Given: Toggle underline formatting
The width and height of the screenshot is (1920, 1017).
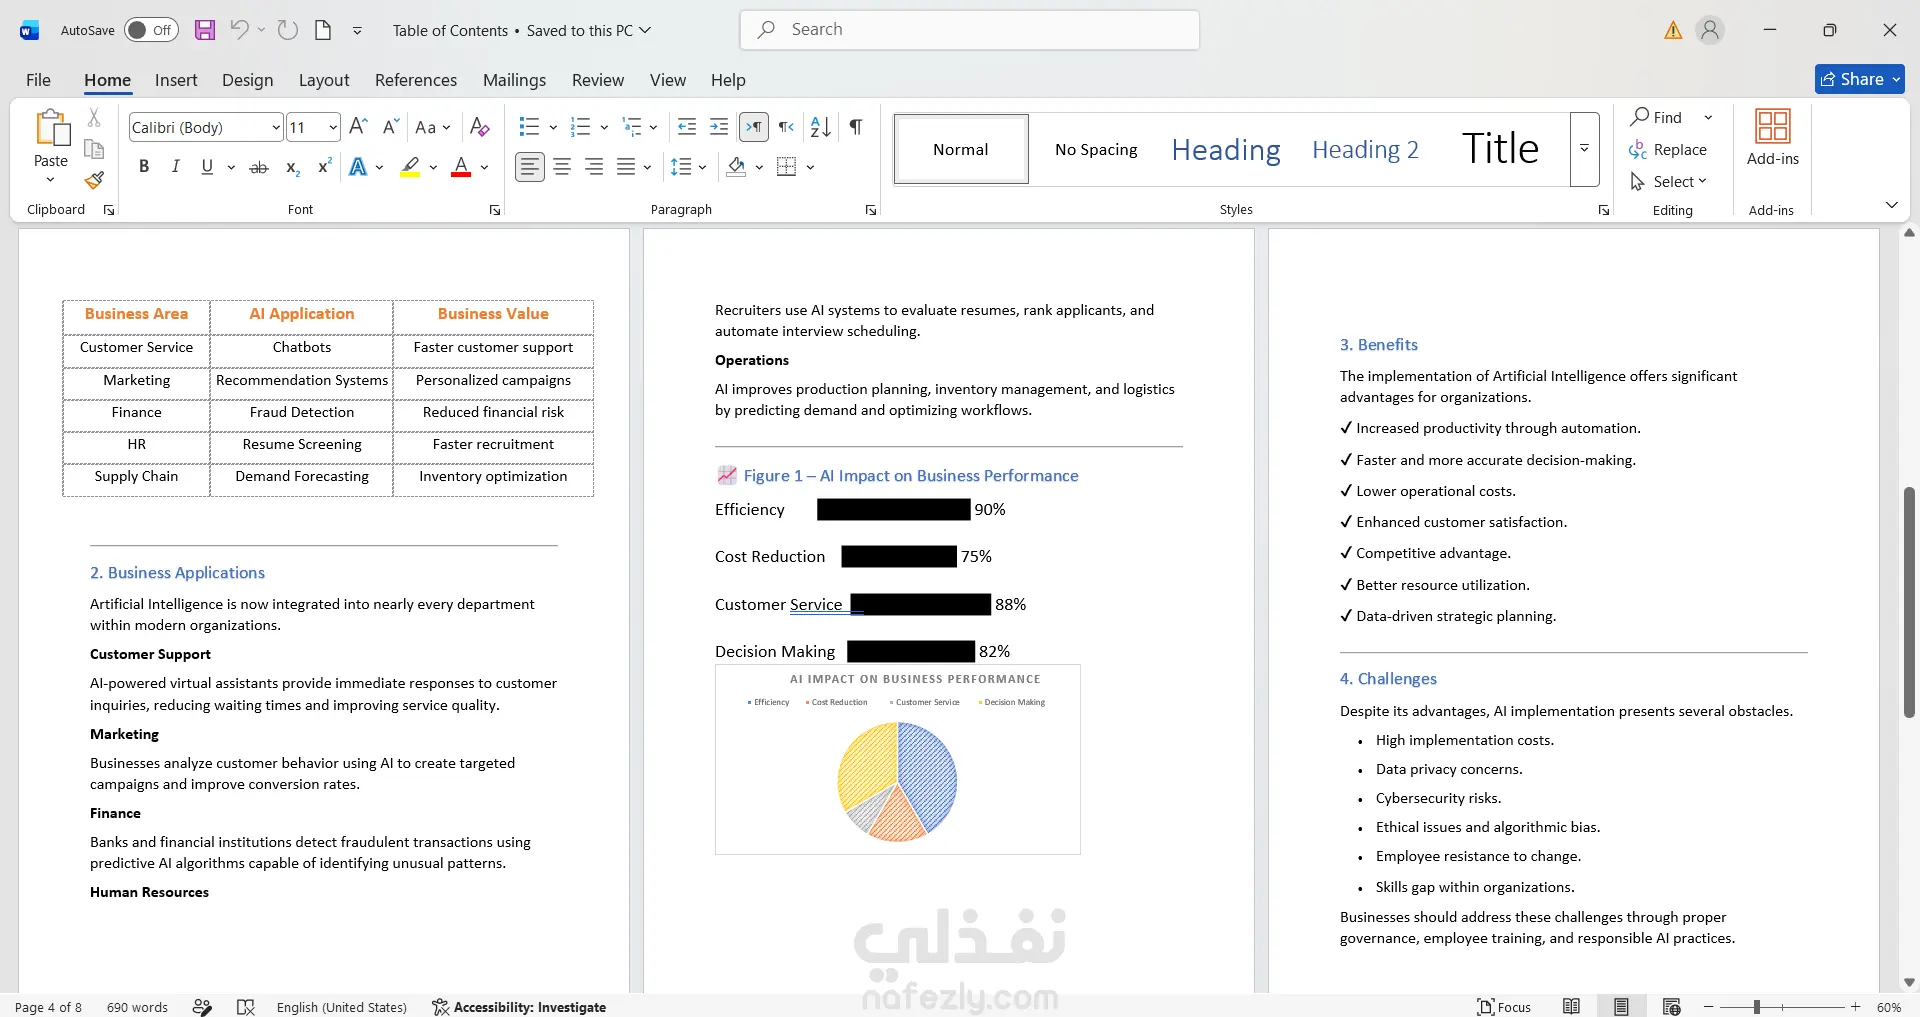Looking at the screenshot, I should (207, 167).
